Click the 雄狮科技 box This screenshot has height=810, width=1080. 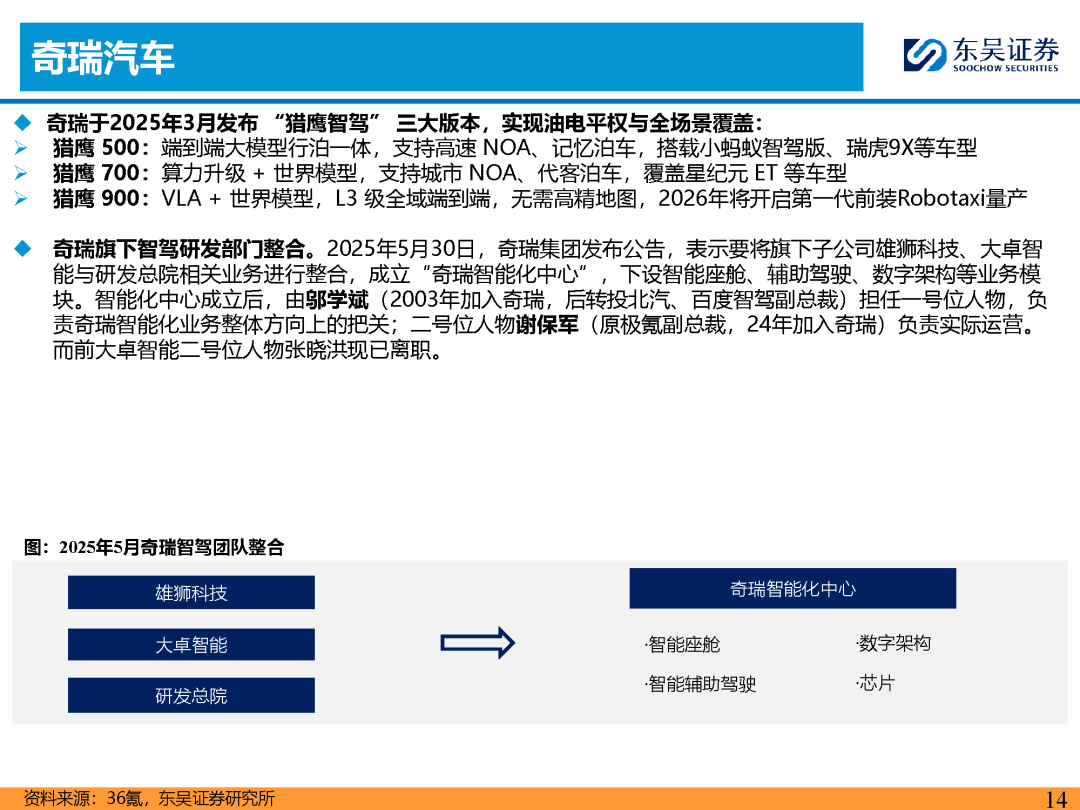pyautogui.click(x=191, y=592)
